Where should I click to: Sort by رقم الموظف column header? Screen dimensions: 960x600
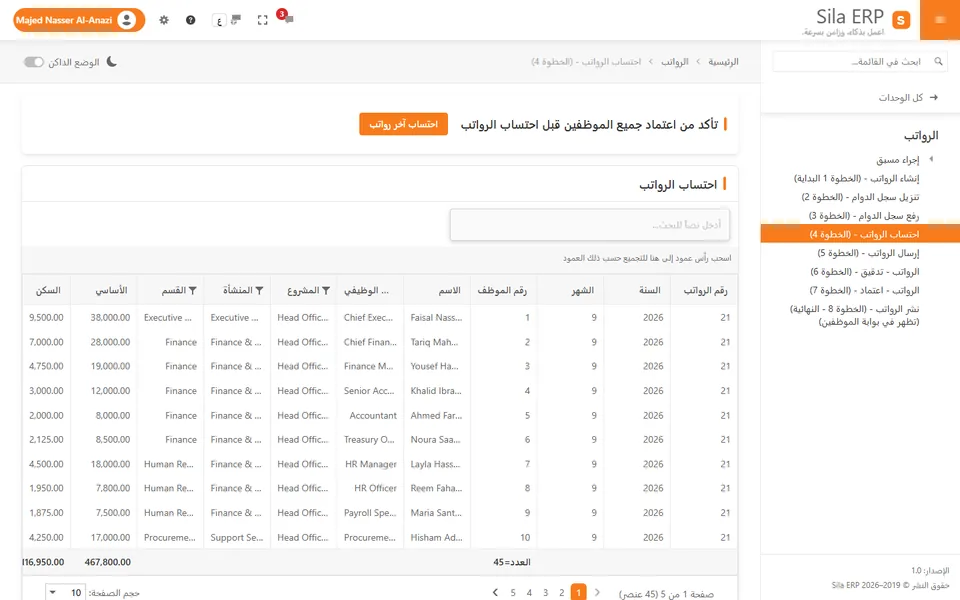click(502, 290)
